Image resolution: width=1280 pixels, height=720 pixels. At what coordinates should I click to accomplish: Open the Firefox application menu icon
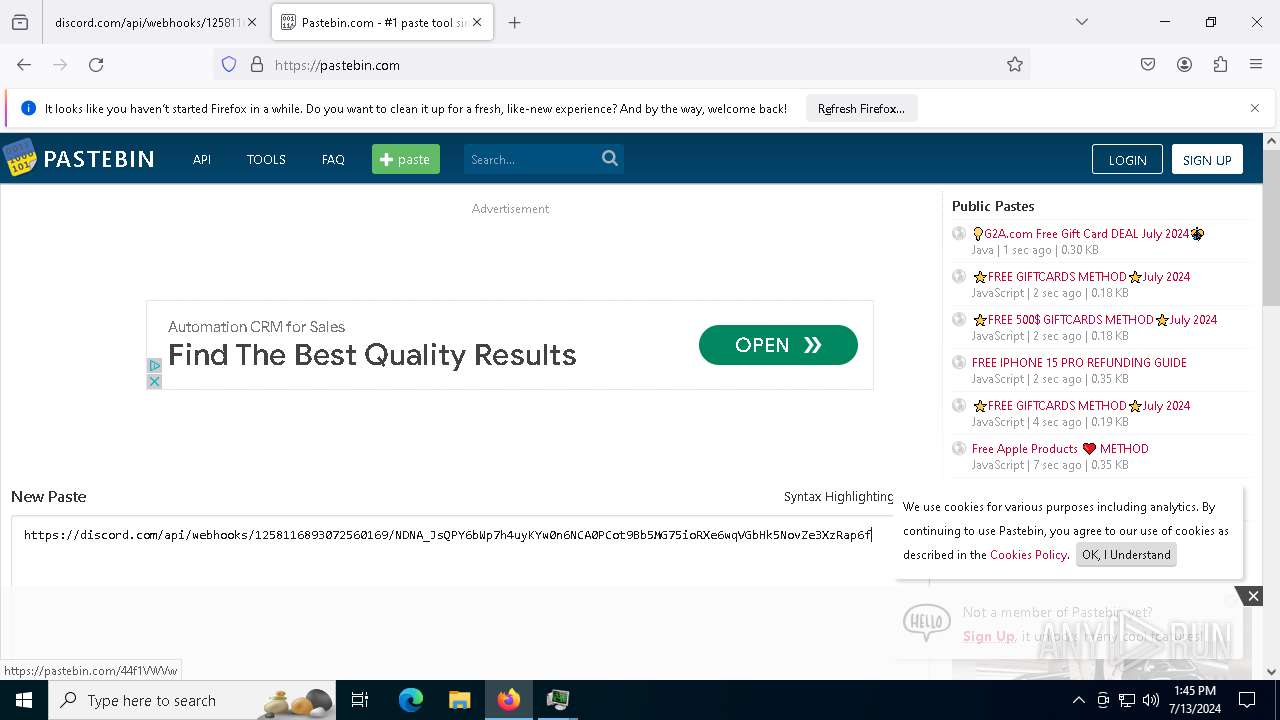(1256, 64)
